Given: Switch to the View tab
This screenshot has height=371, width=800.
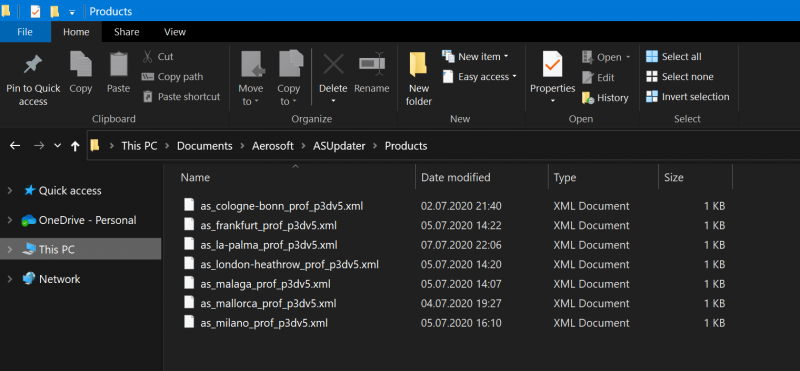Looking at the screenshot, I should click(175, 32).
